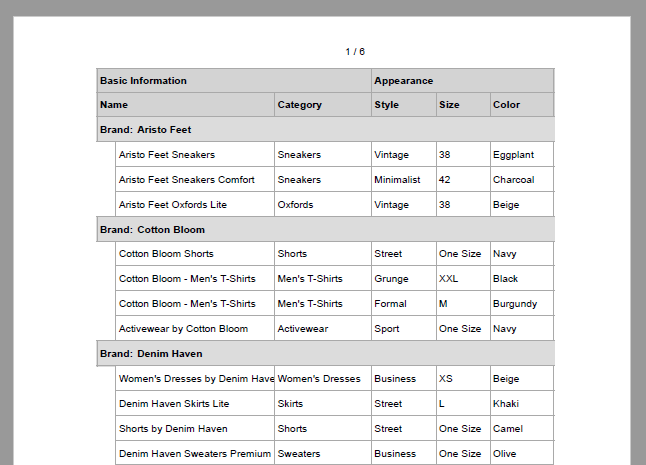Image resolution: width=646 pixels, height=465 pixels.
Task: Select the Name column header
Action: [x=186, y=105]
